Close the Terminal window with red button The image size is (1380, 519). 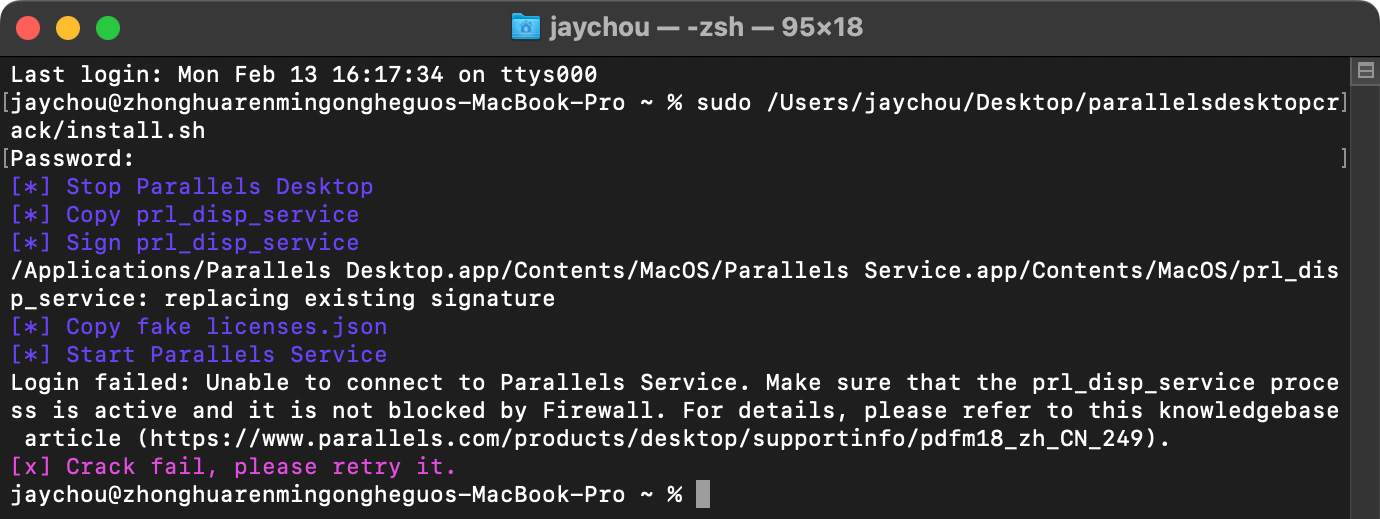(x=28, y=28)
